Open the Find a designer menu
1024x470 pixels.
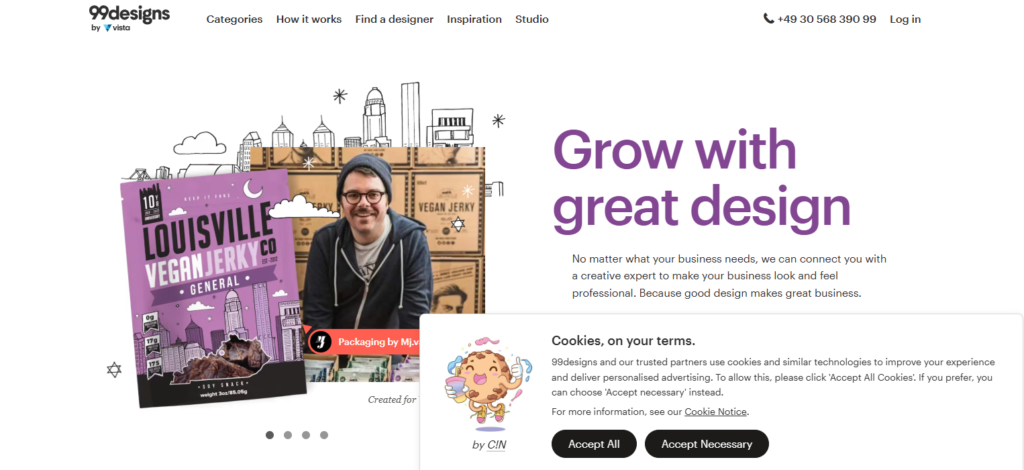[x=394, y=20]
